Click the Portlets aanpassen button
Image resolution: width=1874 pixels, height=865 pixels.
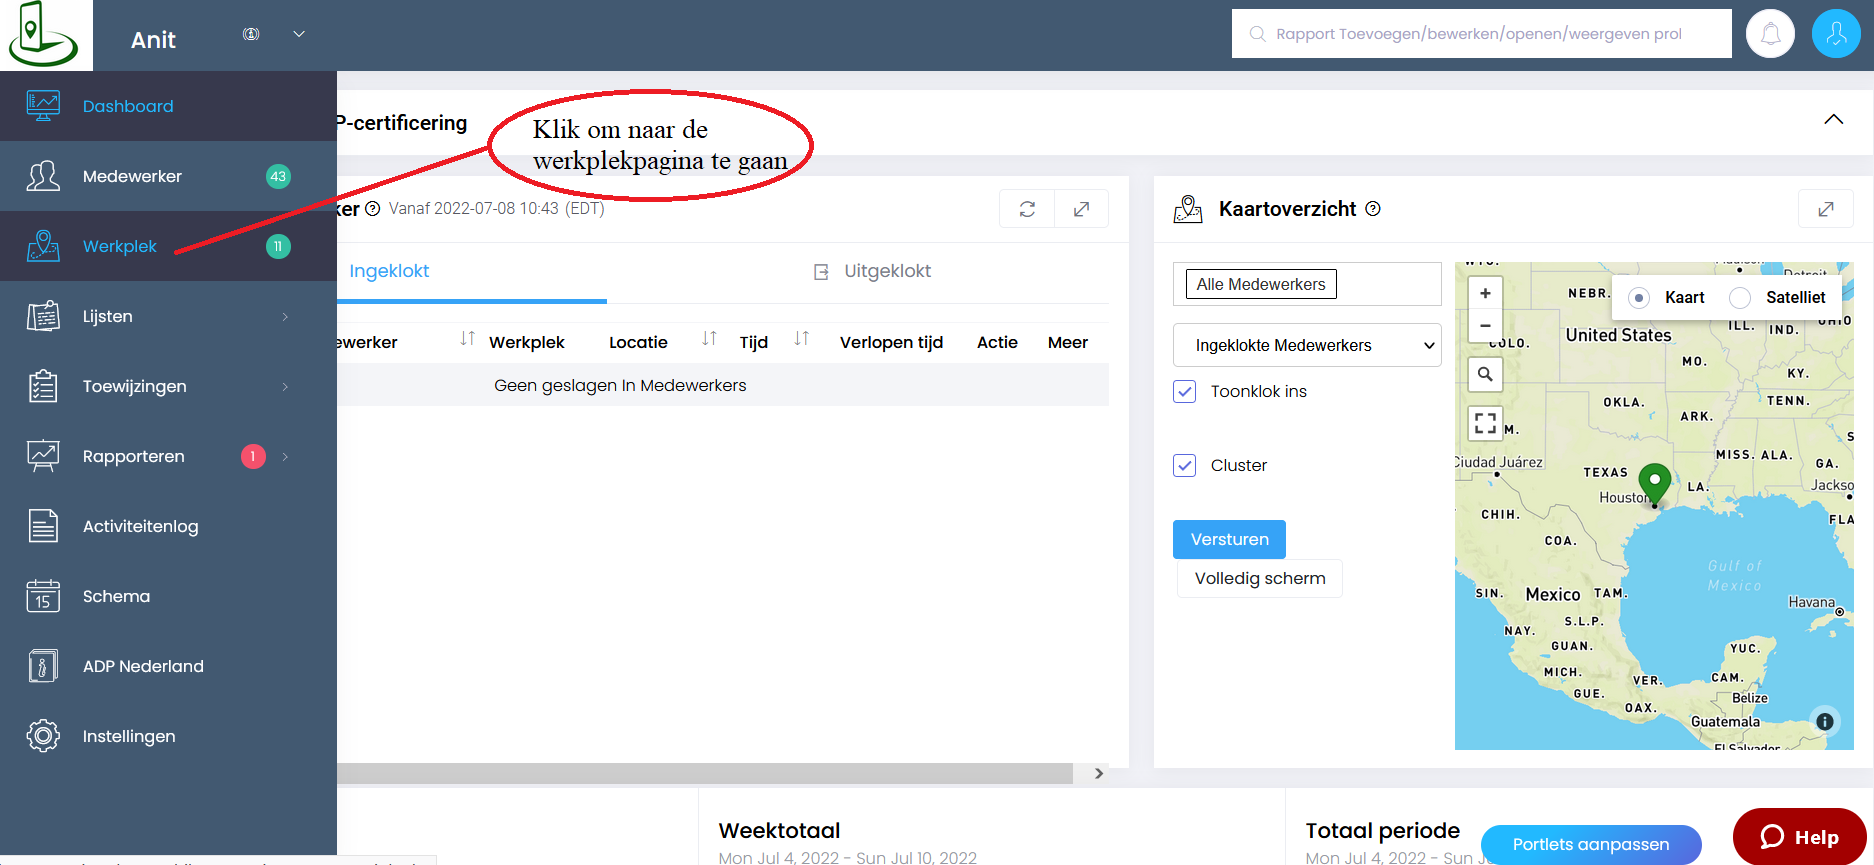[1590, 844]
